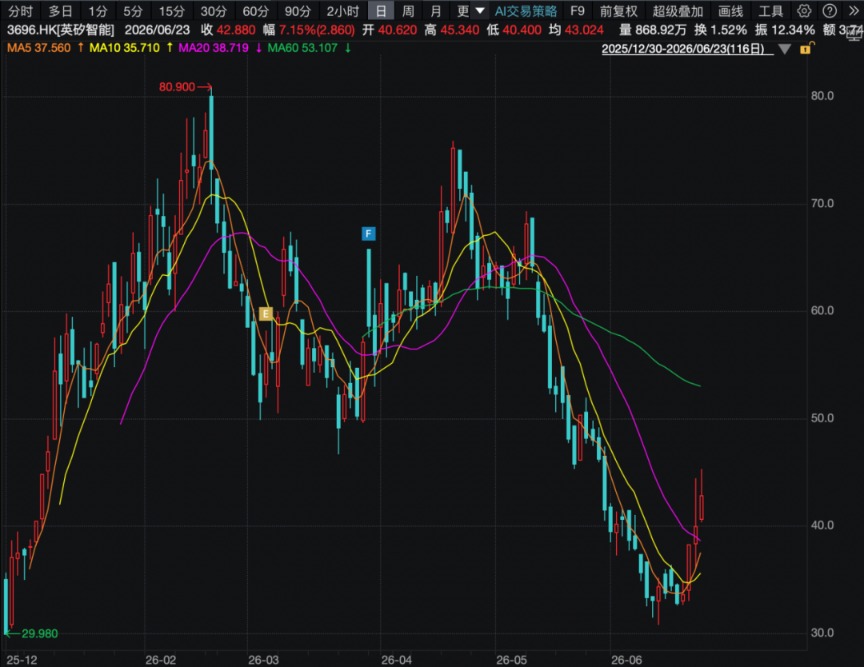Open the F9 company info

577,11
